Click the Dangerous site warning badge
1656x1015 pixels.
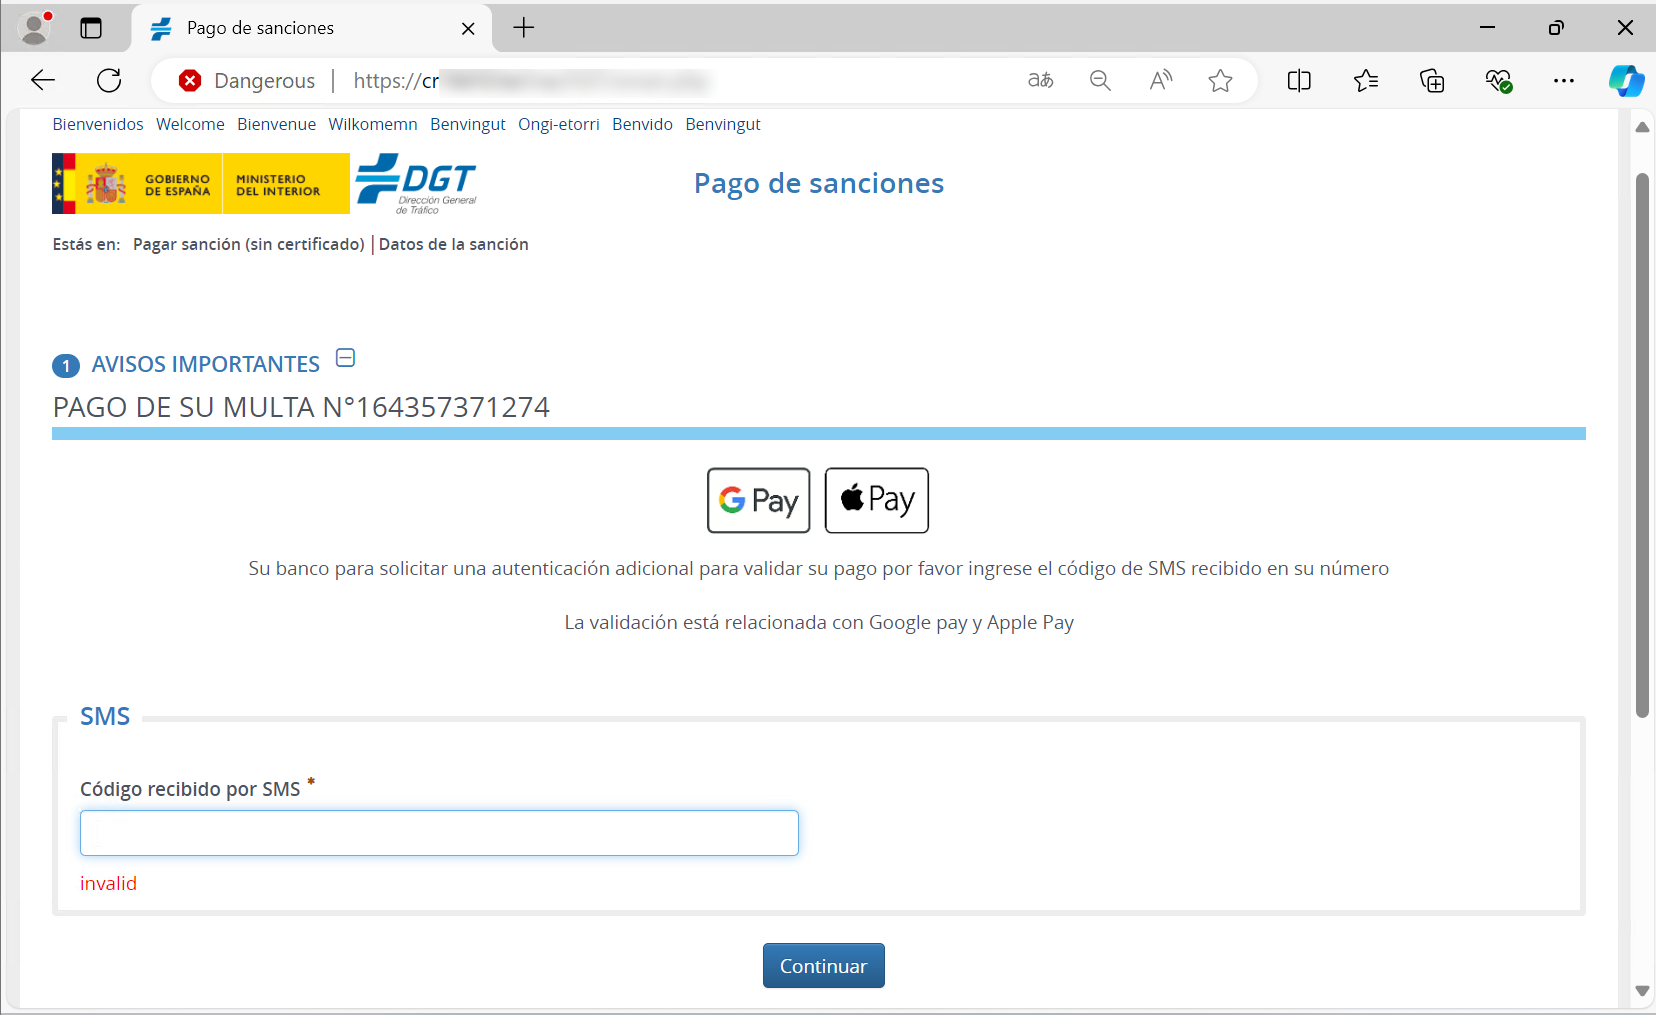click(247, 81)
